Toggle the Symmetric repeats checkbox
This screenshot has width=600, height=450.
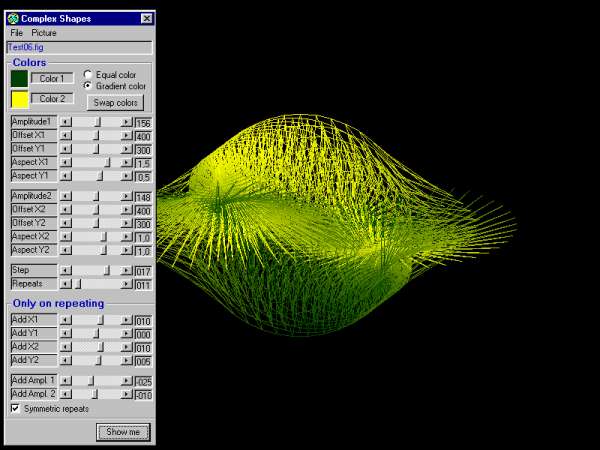15,409
